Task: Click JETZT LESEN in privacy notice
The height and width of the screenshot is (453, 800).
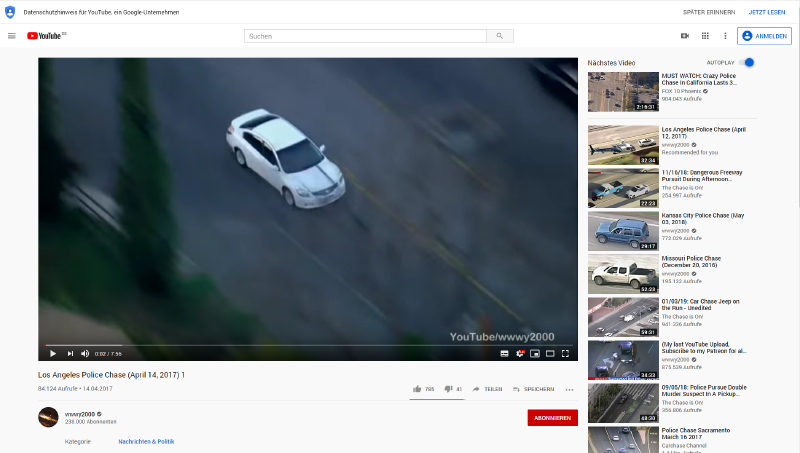Action: pos(767,12)
